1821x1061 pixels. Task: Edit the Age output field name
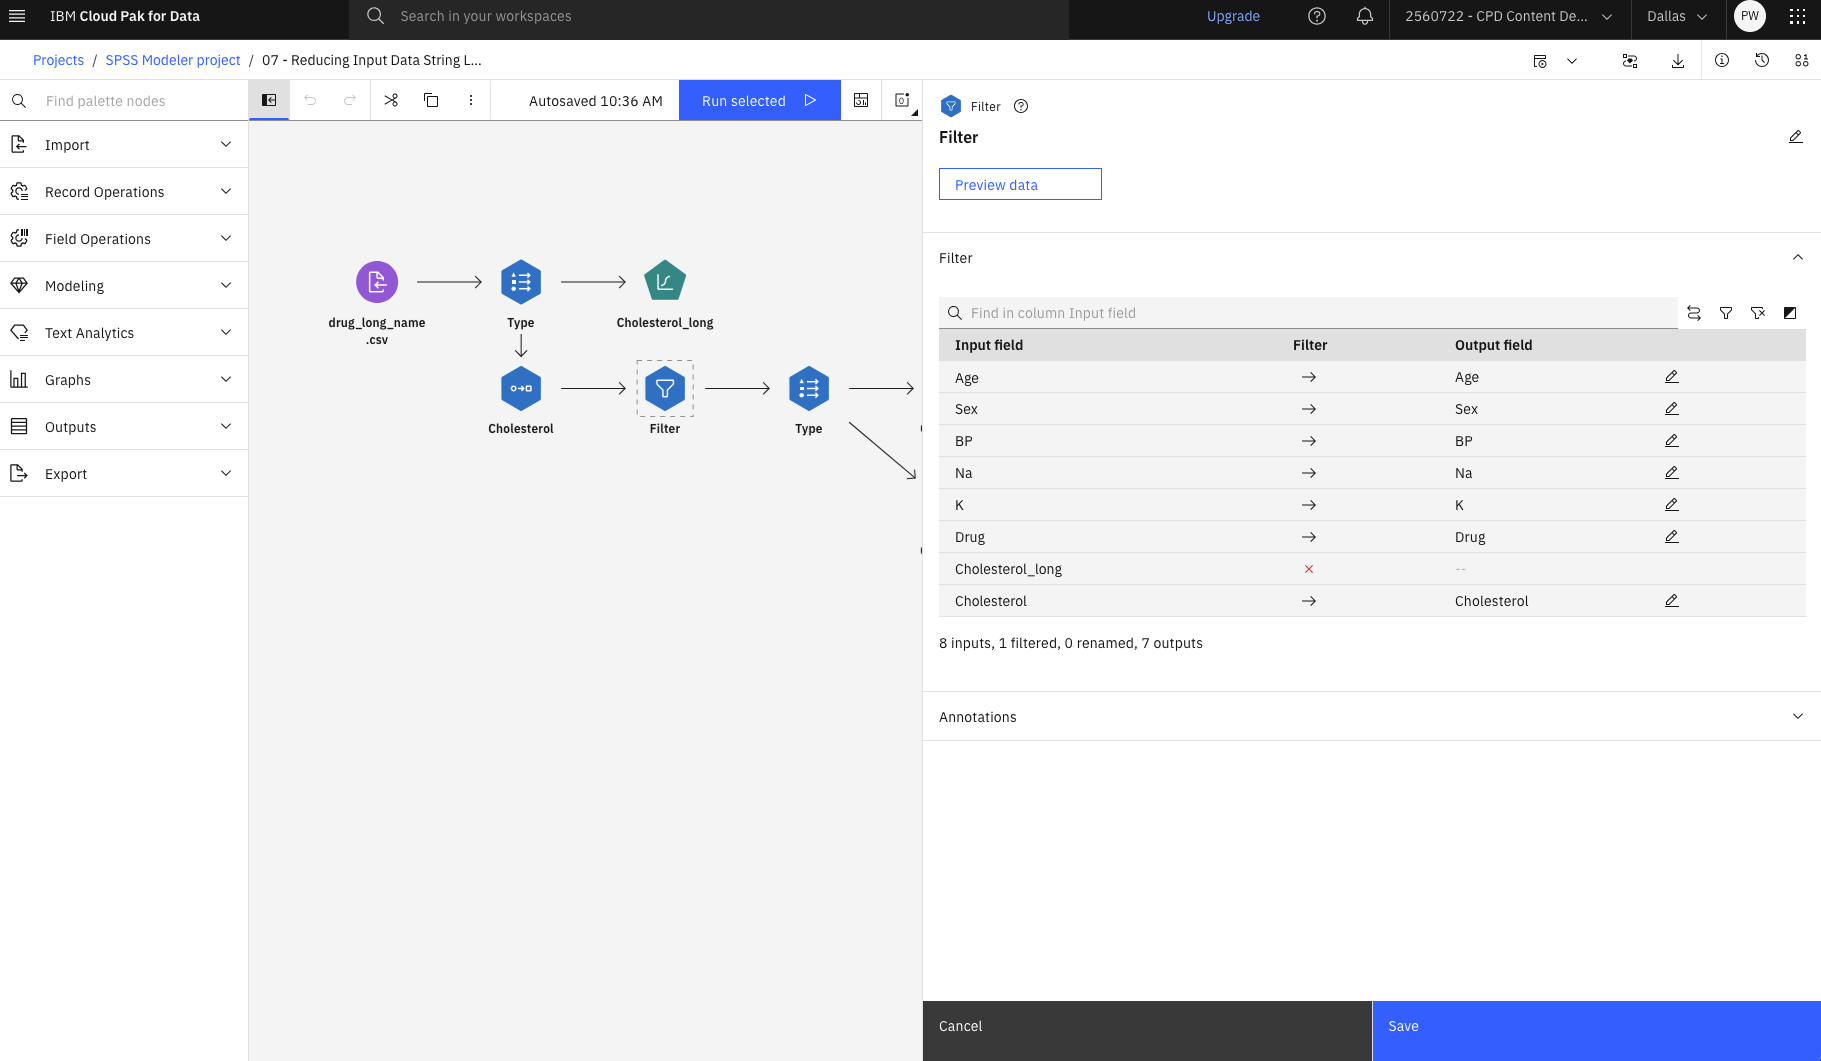(1671, 377)
